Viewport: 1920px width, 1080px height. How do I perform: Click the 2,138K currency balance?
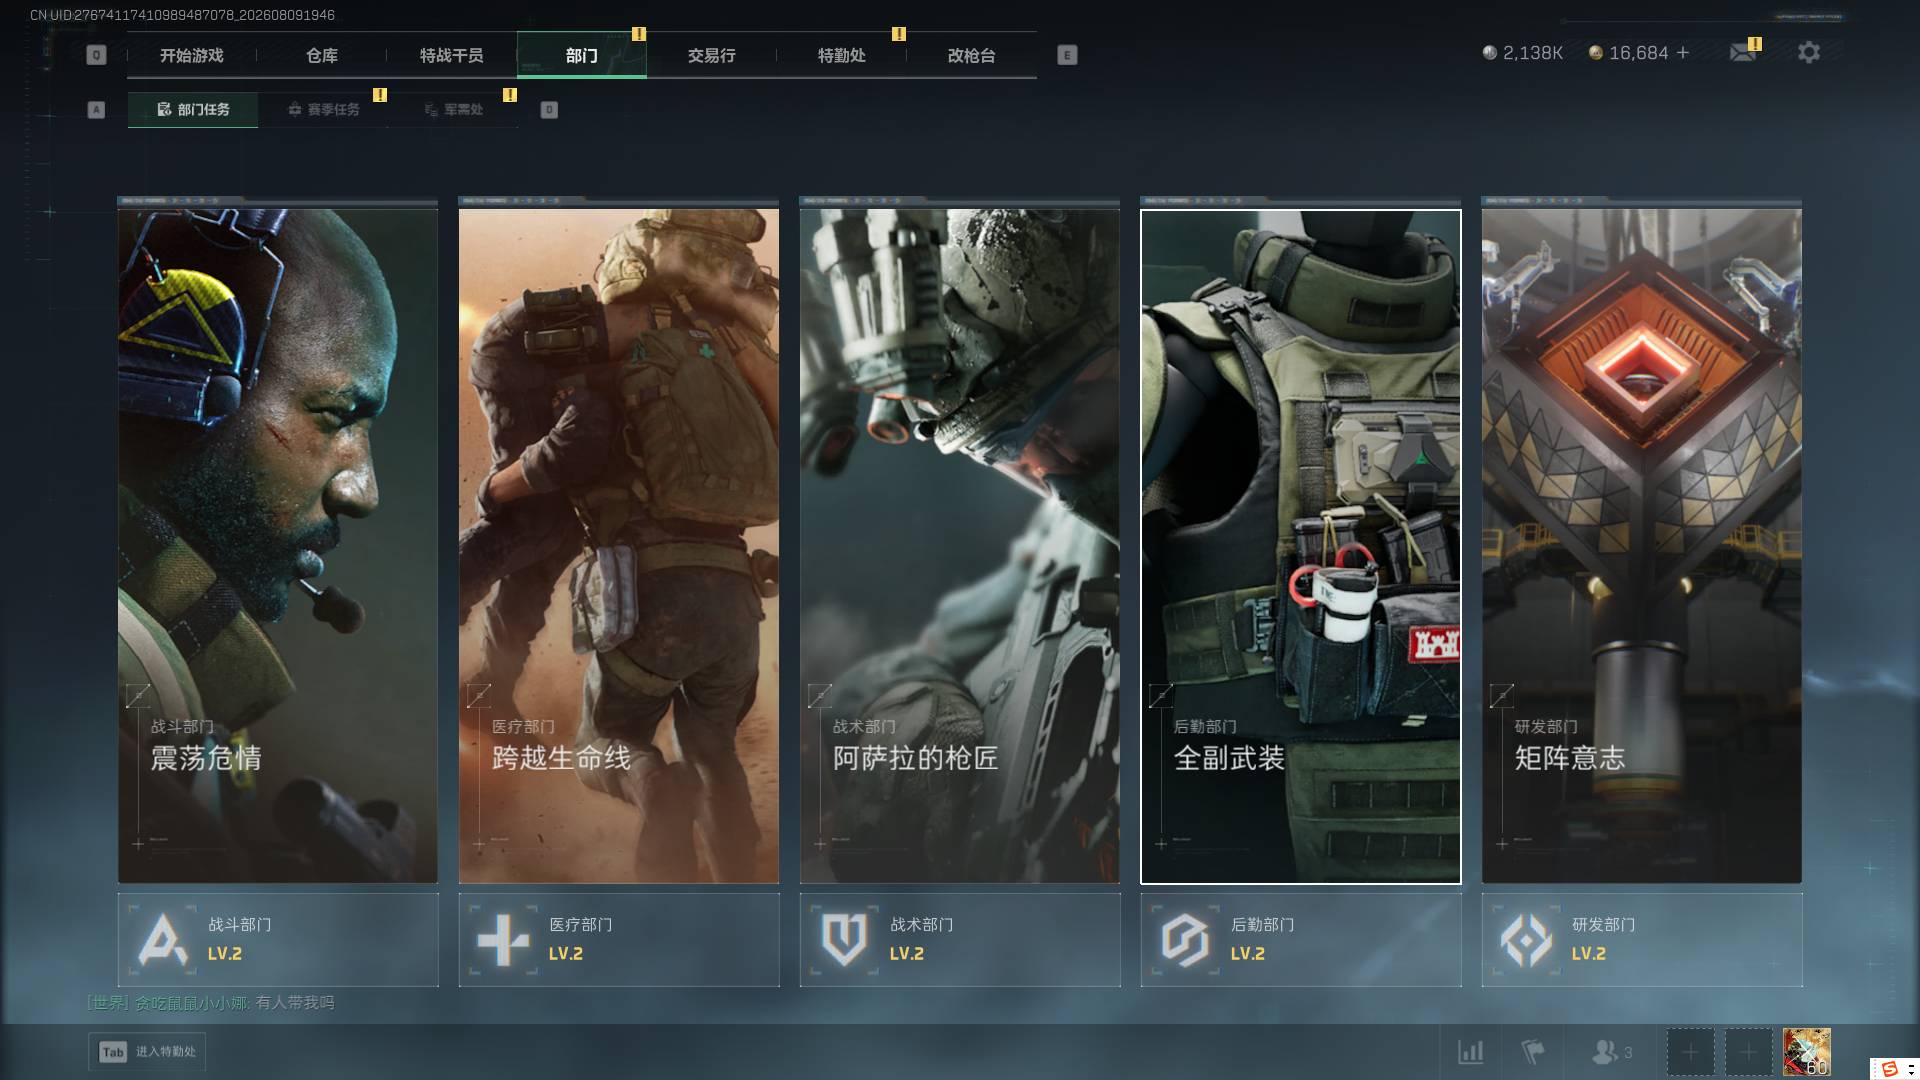click(1522, 53)
